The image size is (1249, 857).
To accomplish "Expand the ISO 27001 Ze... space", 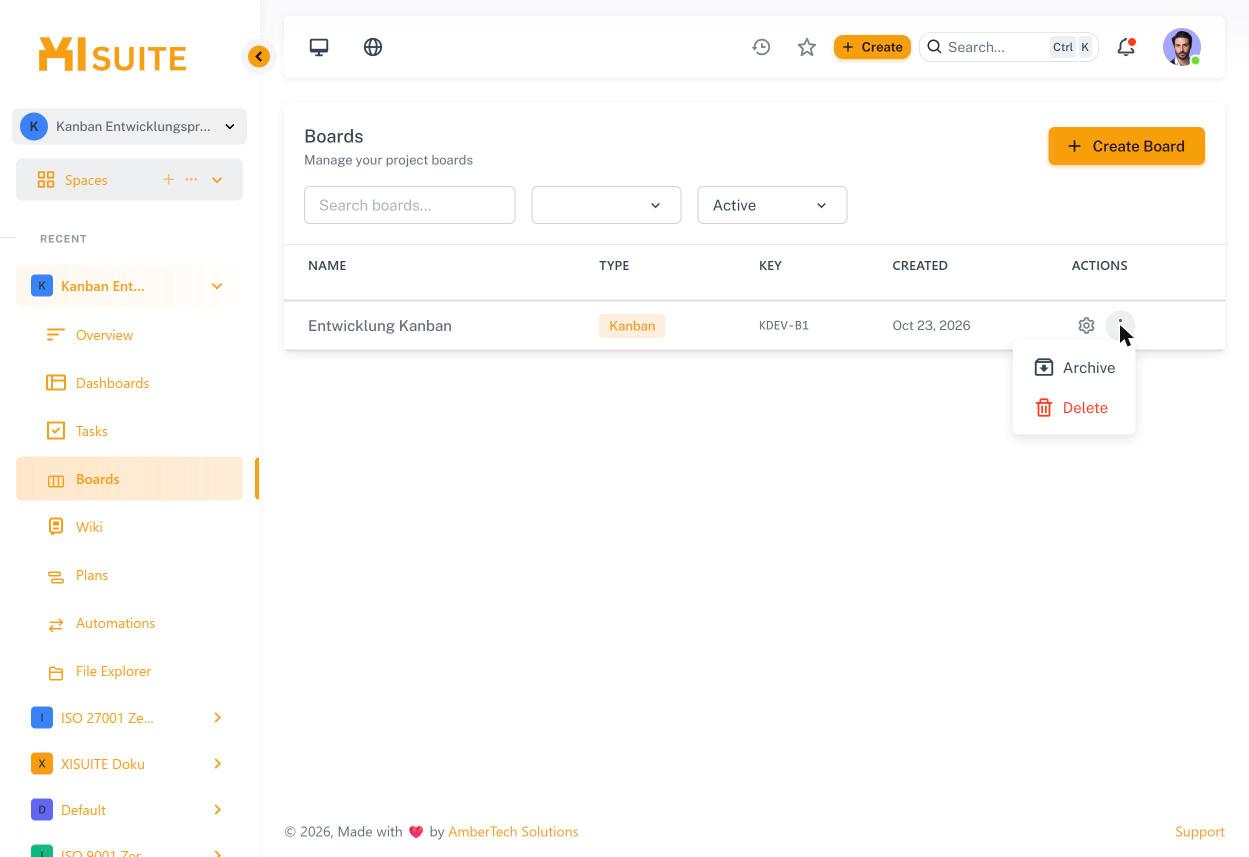I will (217, 718).
